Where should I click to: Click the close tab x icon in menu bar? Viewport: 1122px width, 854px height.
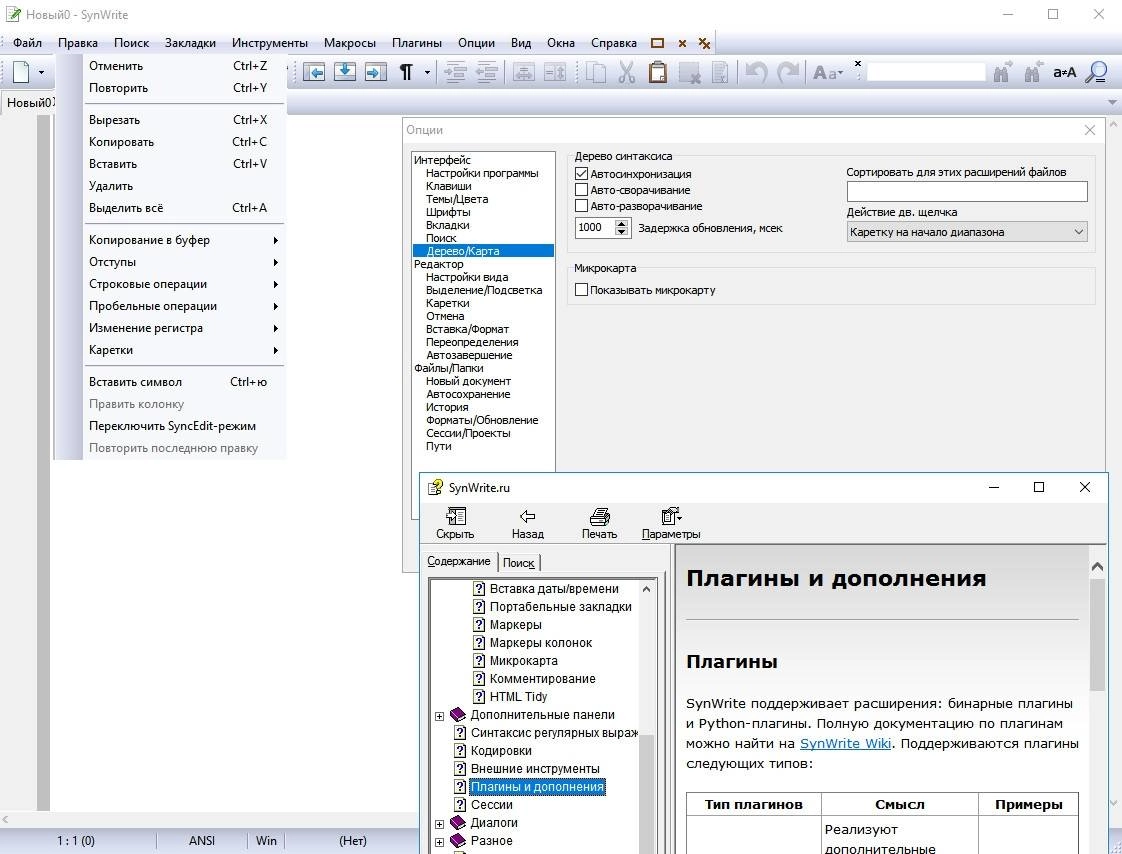pyautogui.click(x=682, y=43)
